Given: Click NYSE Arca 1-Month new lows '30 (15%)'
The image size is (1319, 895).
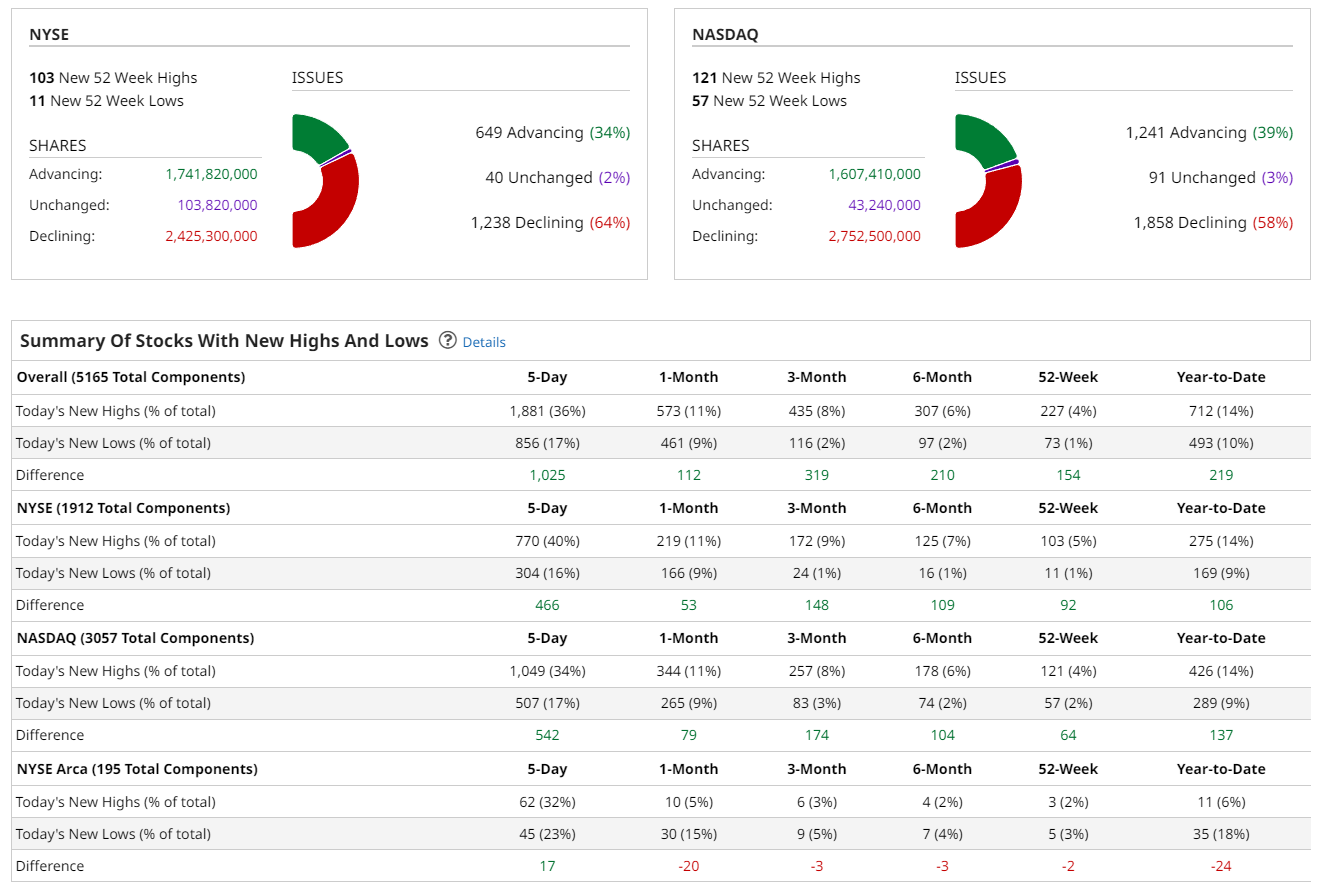Looking at the screenshot, I should 689,834.
